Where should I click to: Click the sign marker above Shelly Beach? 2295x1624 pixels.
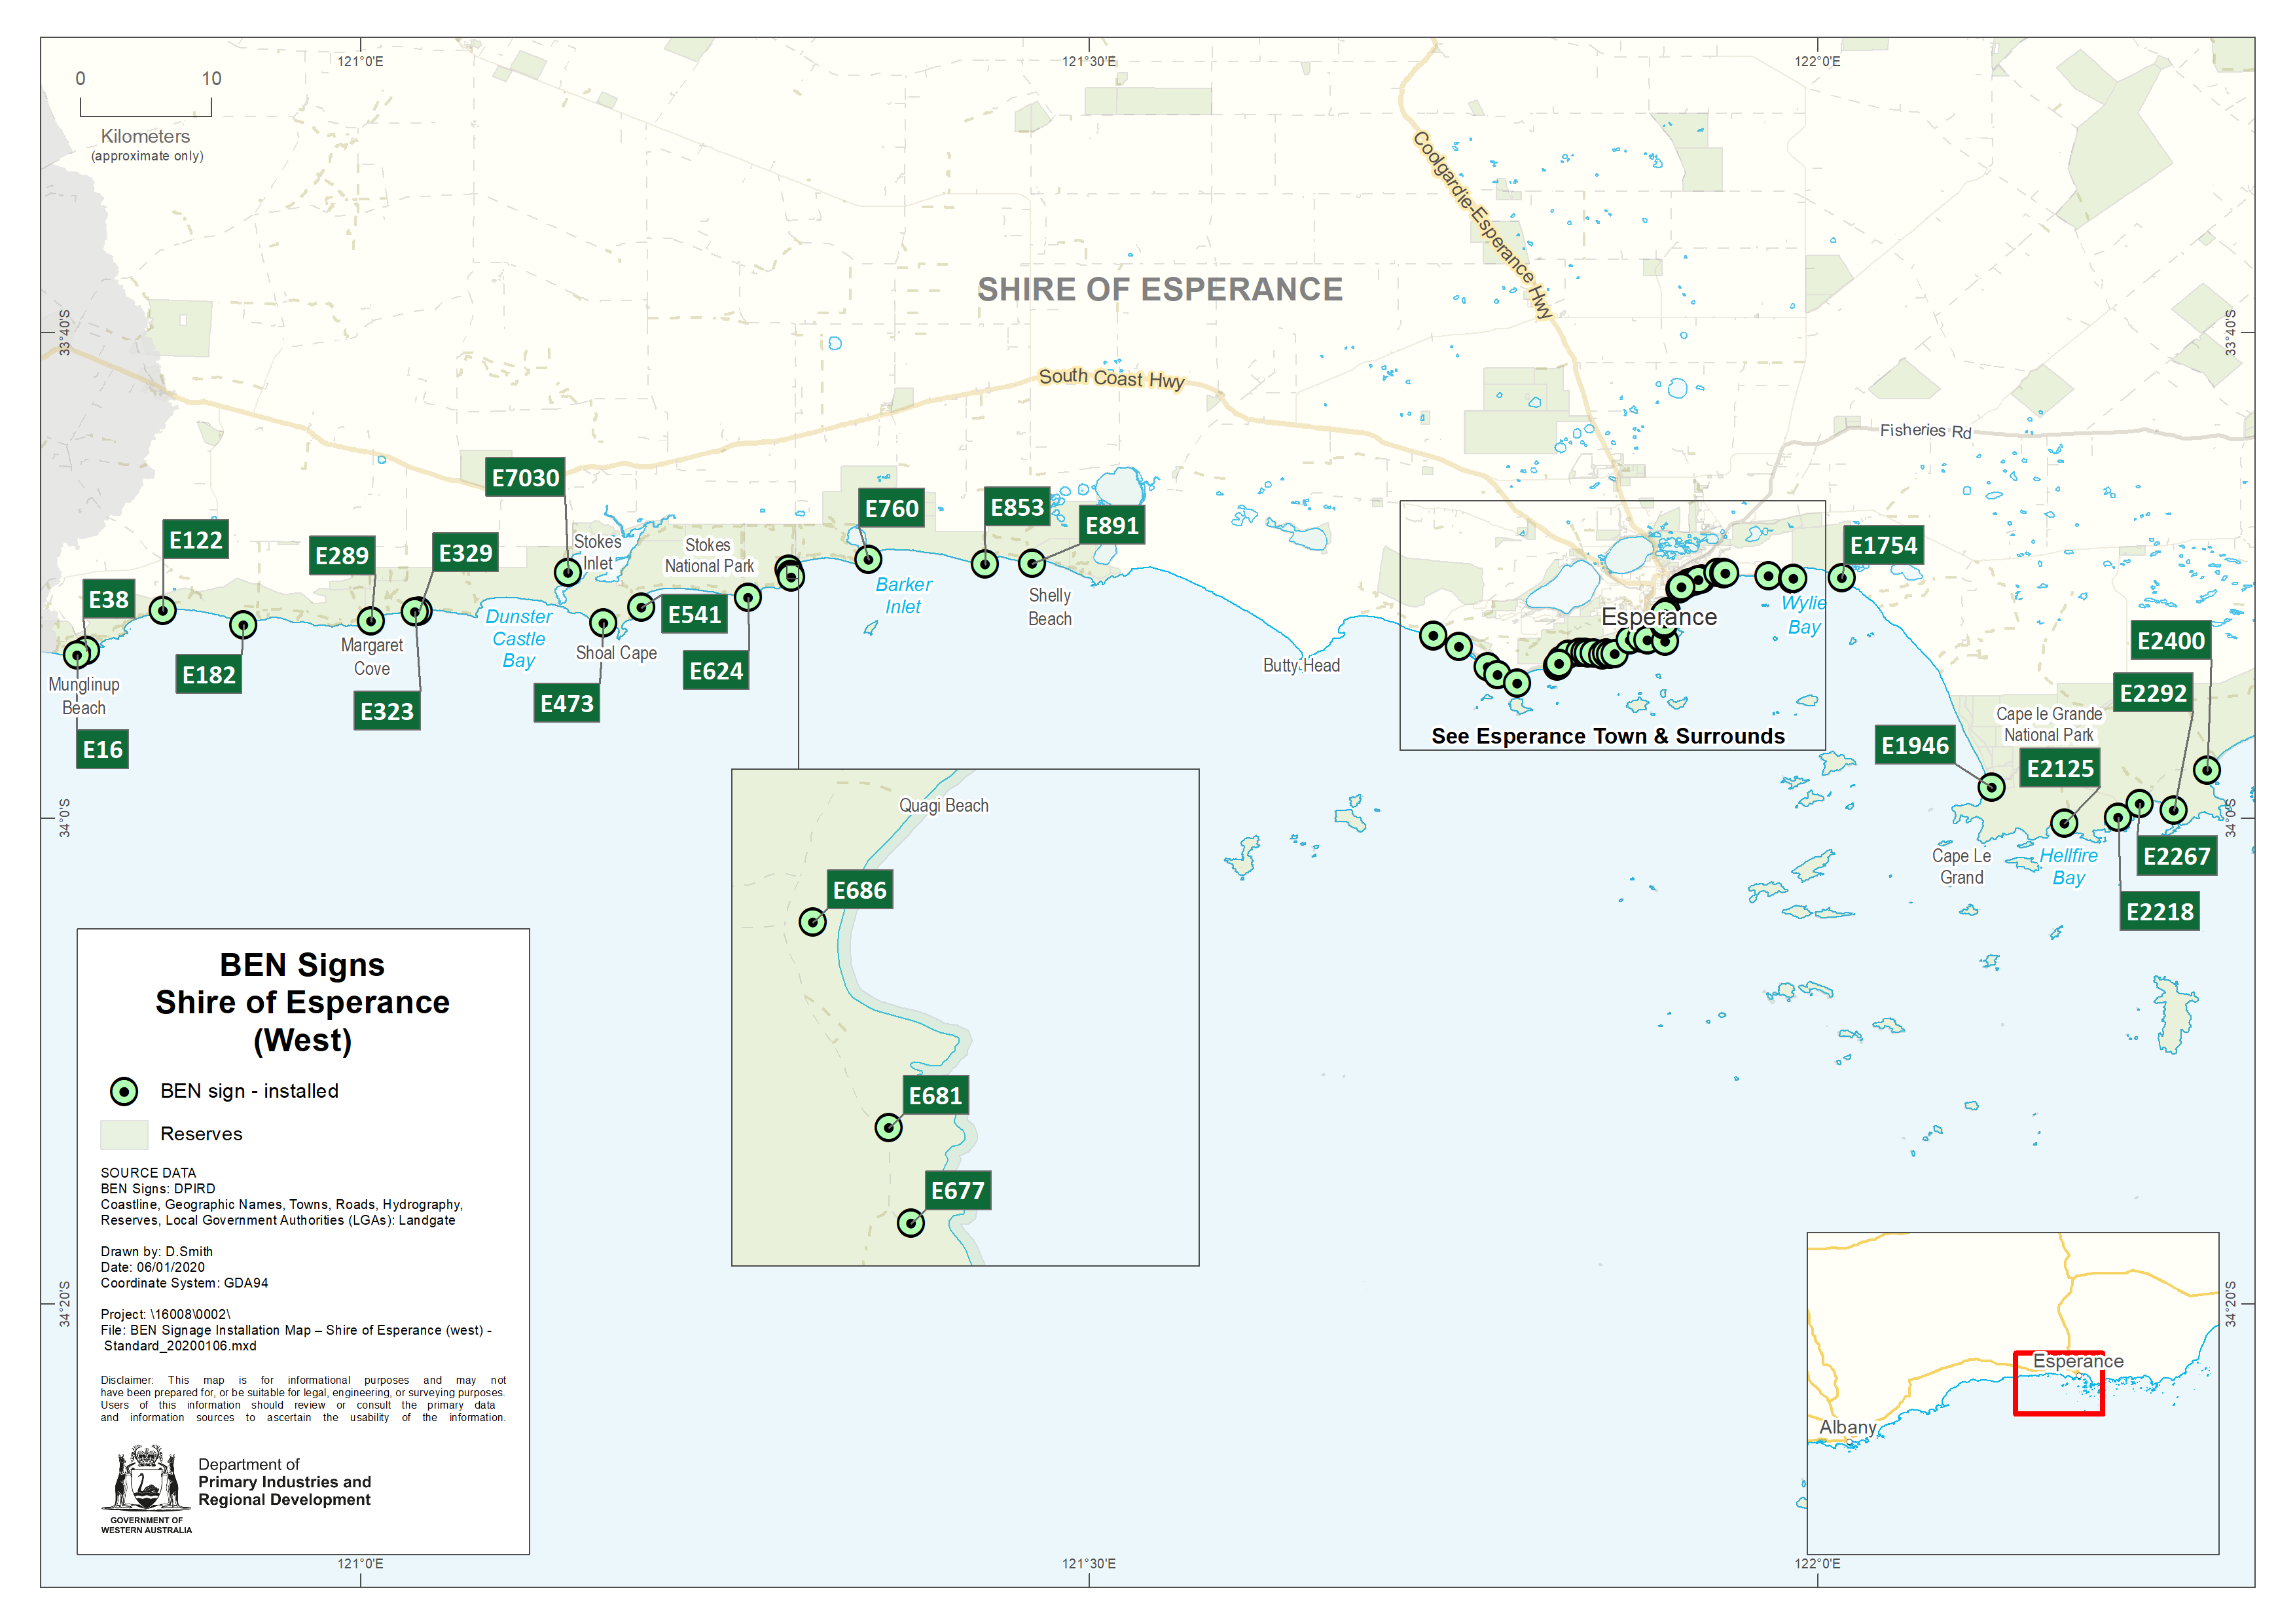1032,564
